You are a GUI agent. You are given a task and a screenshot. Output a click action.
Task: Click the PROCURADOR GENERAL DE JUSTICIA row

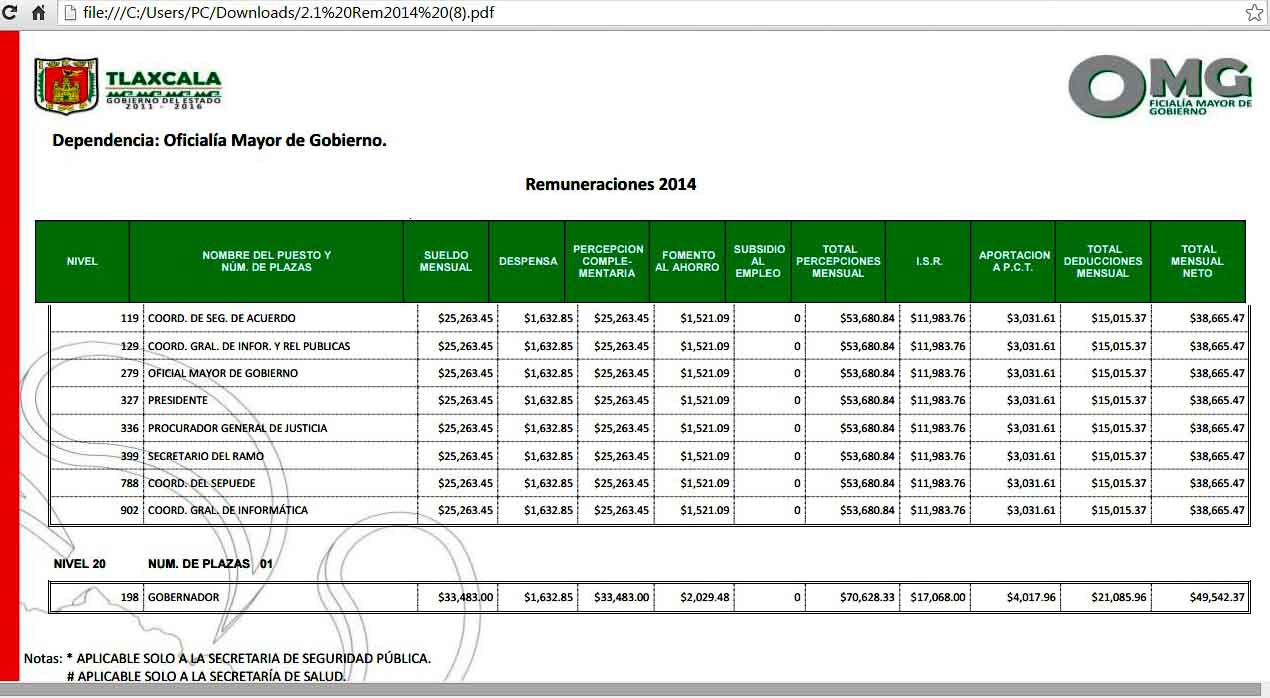click(237, 428)
